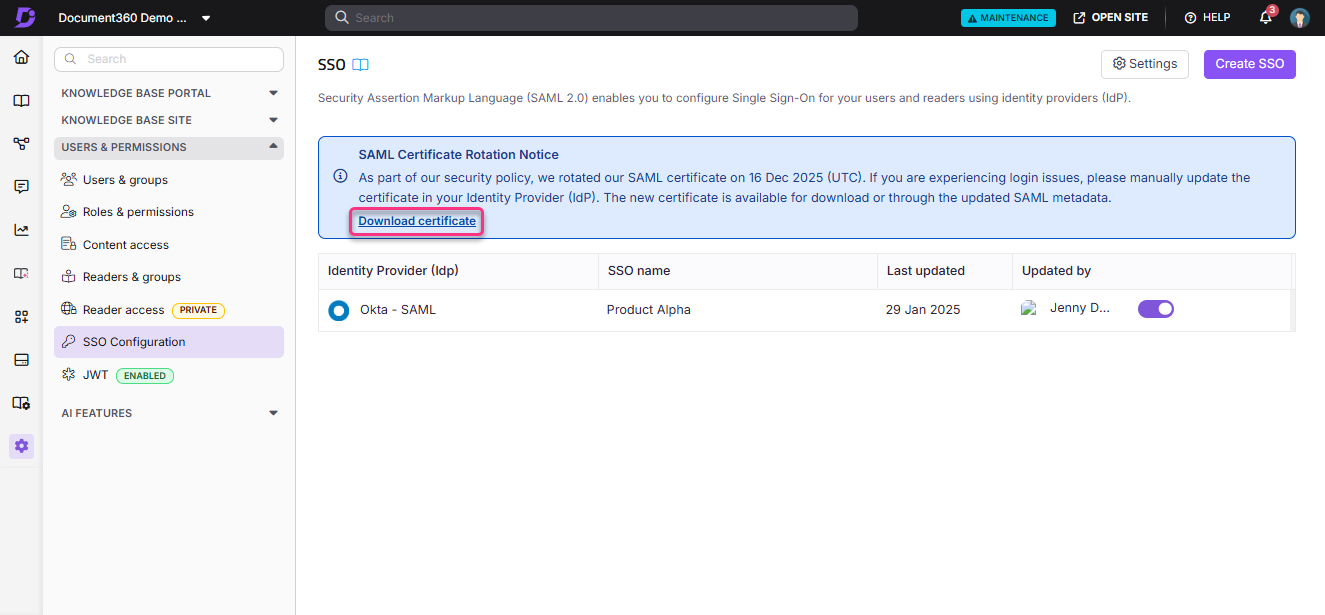Select the Okta SAML radio button
The height and width of the screenshot is (615, 1325).
click(338, 310)
